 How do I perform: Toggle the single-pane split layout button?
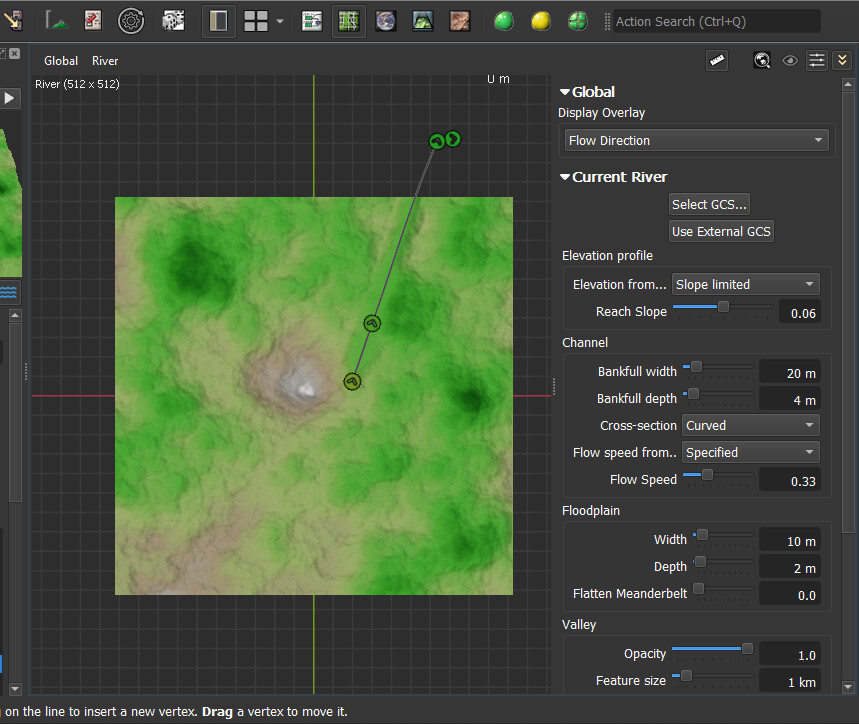219,20
